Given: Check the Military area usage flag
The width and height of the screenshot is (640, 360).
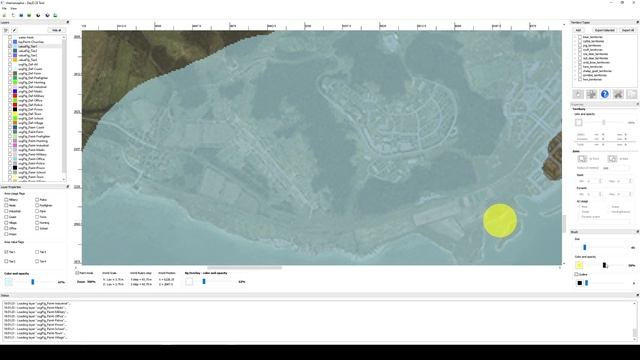Looking at the screenshot, I should click(x=6, y=200).
